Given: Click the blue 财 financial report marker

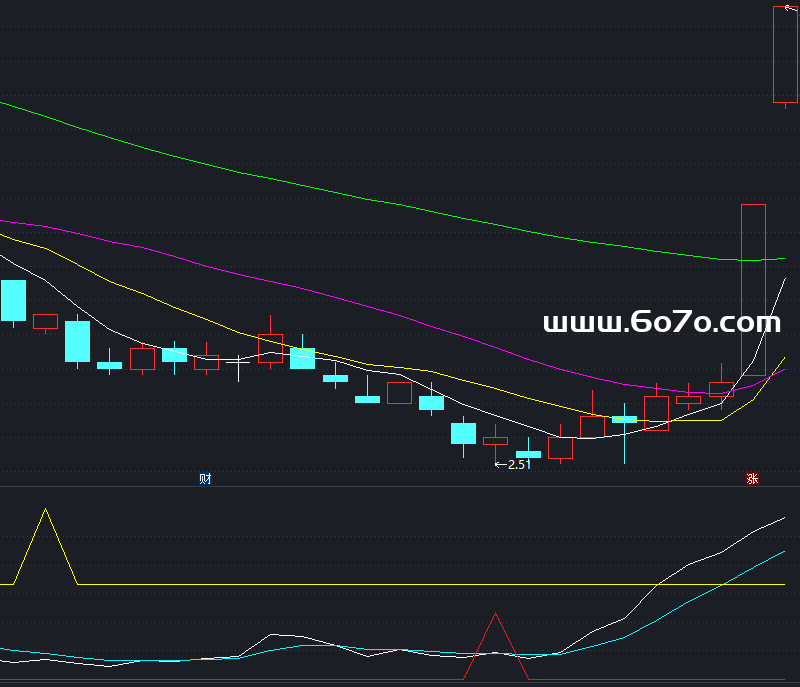Looking at the screenshot, I should click(x=205, y=478).
